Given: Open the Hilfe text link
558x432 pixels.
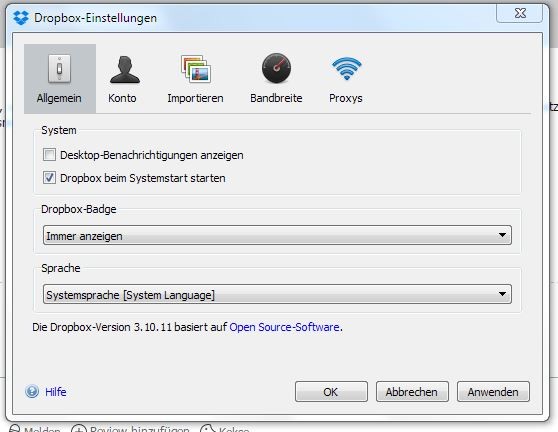Looking at the screenshot, I should tap(56, 392).
